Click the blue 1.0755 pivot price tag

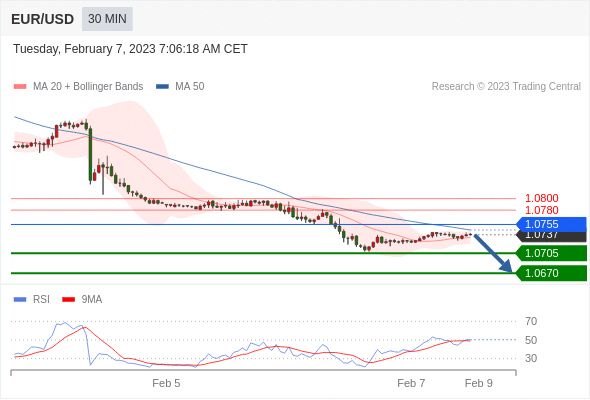[552, 224]
